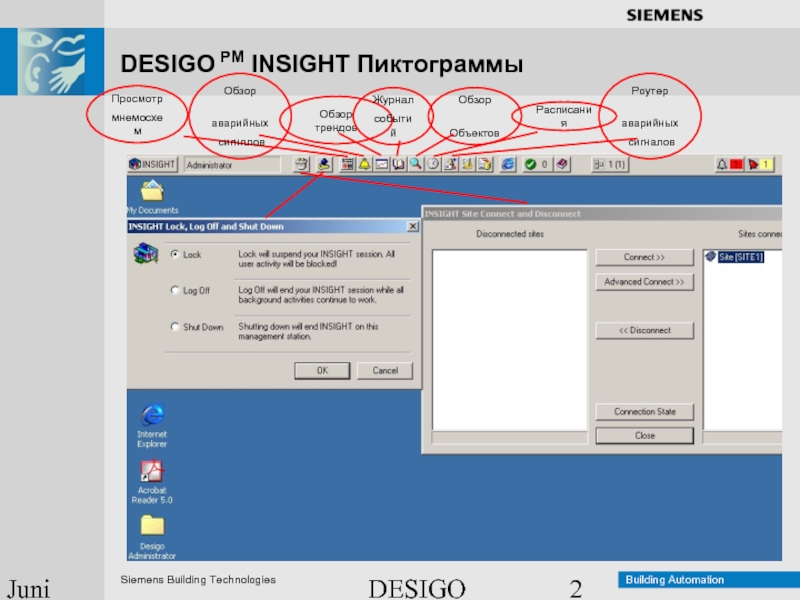The height and width of the screenshot is (600, 800).
Task: Click inside the Disconnected sites list box
Action: tap(510, 340)
